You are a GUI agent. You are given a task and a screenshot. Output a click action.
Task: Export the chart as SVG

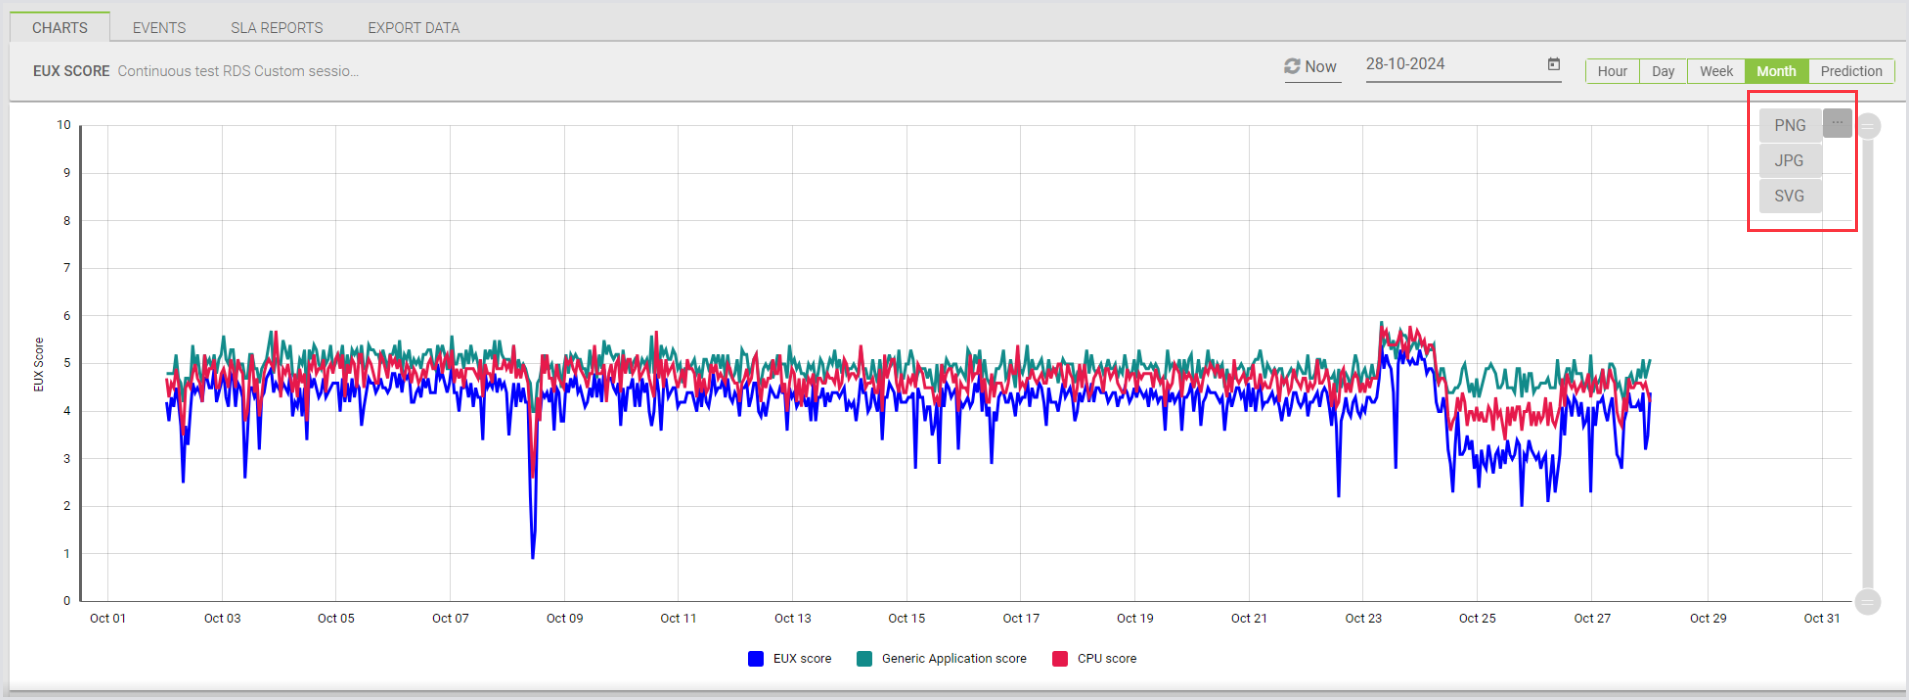click(x=1789, y=196)
